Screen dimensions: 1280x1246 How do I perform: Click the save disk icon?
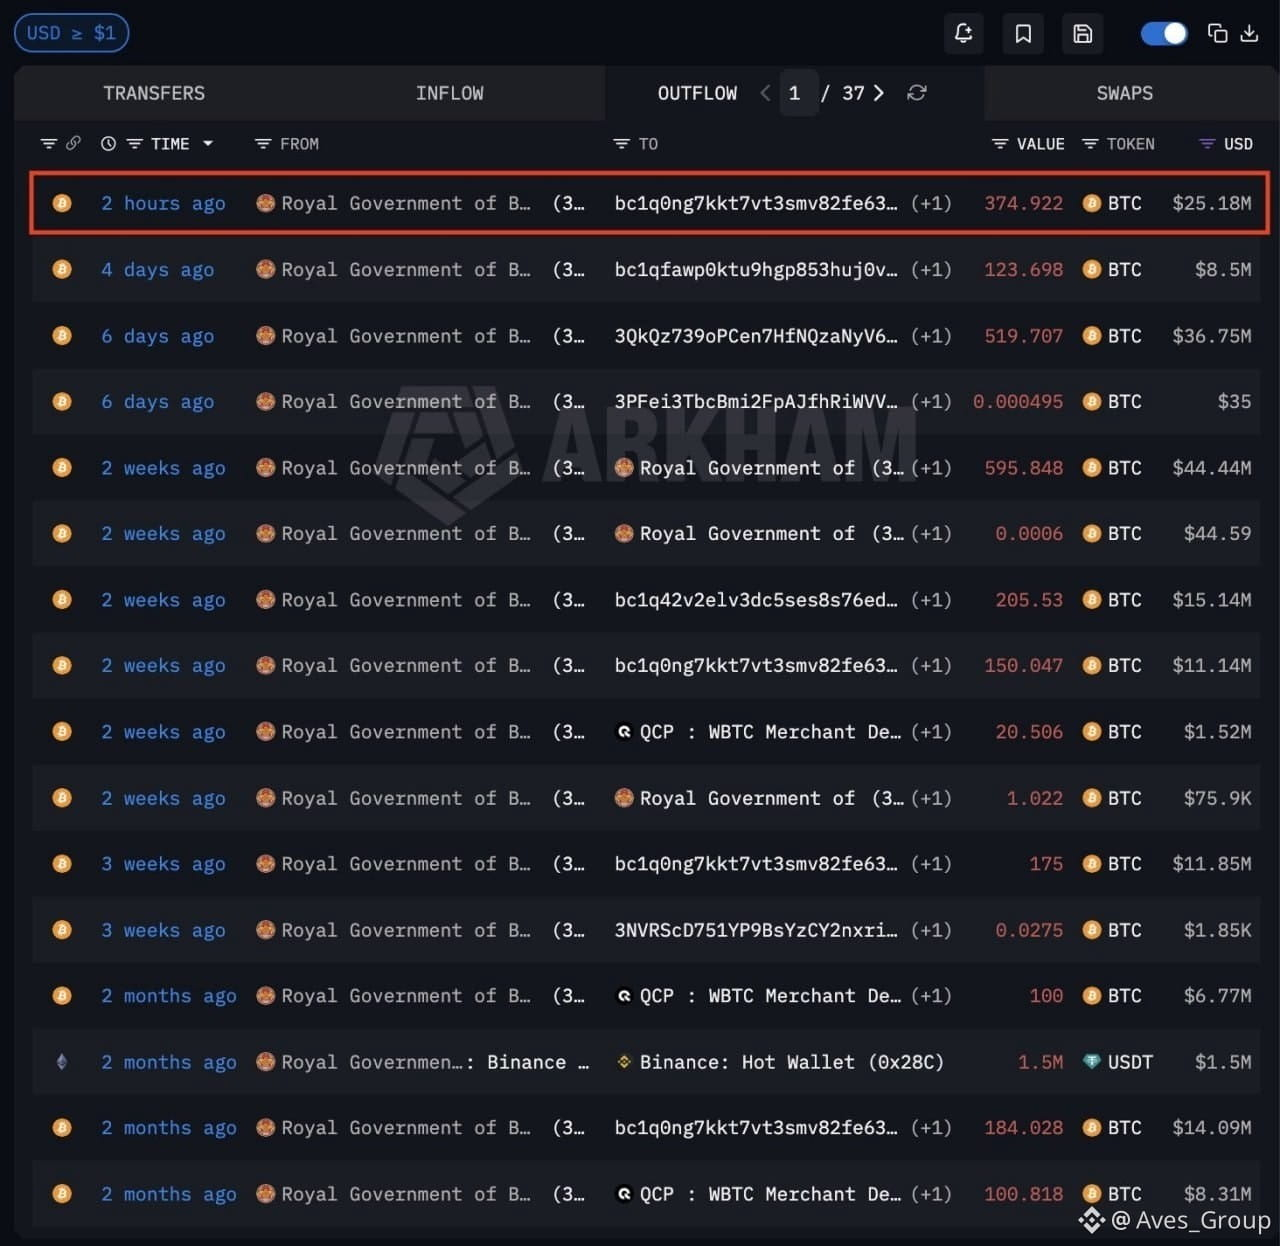(1083, 33)
